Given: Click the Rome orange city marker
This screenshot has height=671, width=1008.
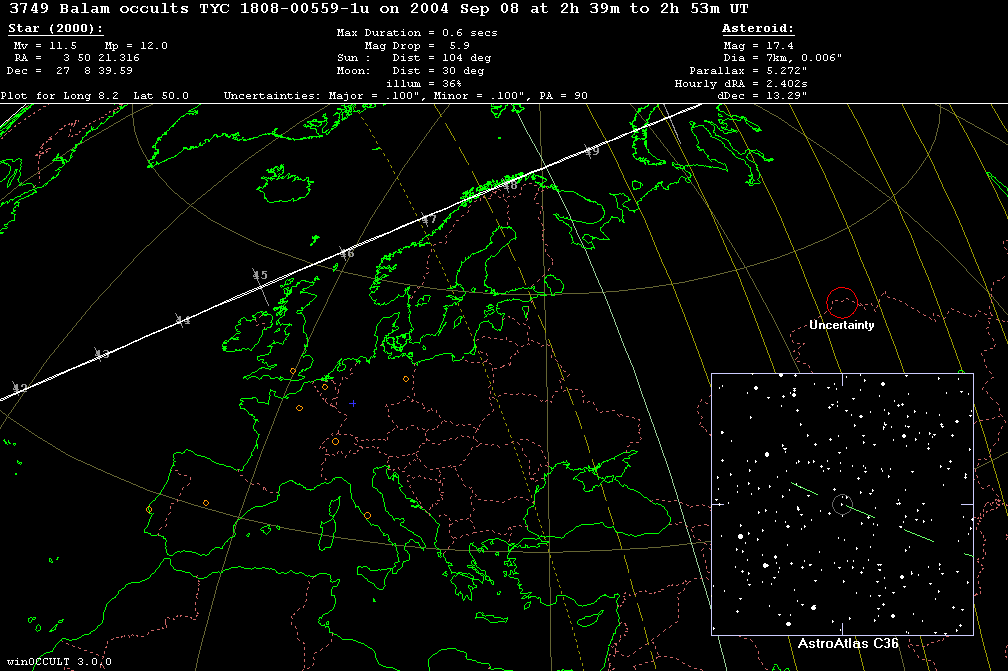Looking at the screenshot, I should tap(367, 516).
